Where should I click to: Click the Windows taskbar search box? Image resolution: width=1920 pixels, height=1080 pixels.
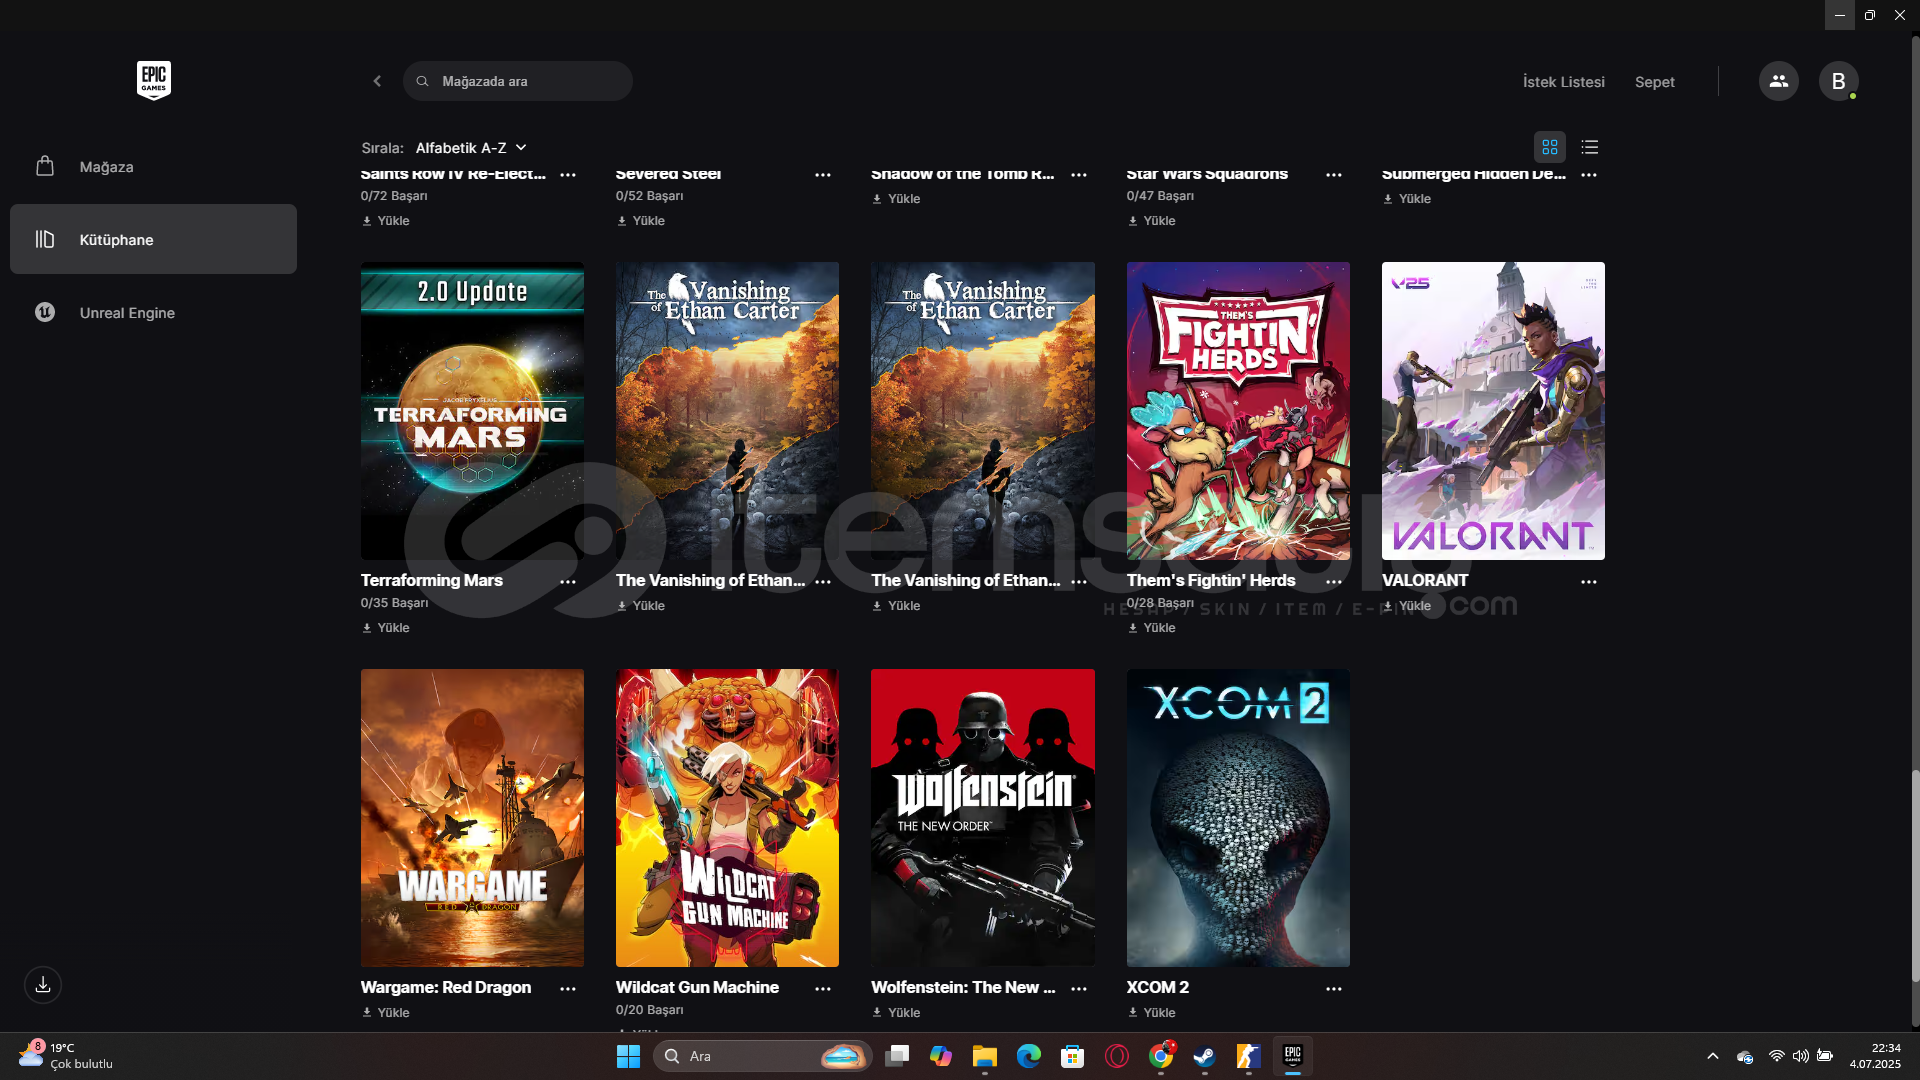coord(763,1056)
